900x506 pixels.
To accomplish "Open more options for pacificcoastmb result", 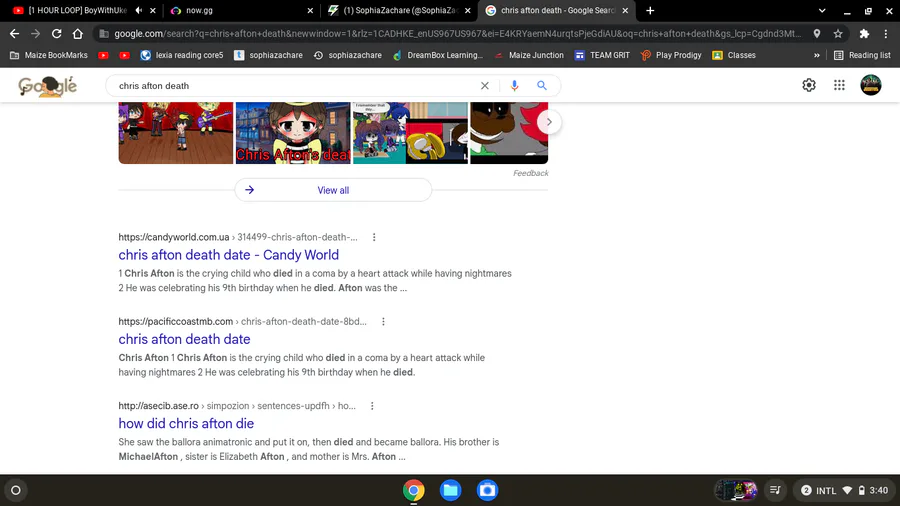I will 383,321.
